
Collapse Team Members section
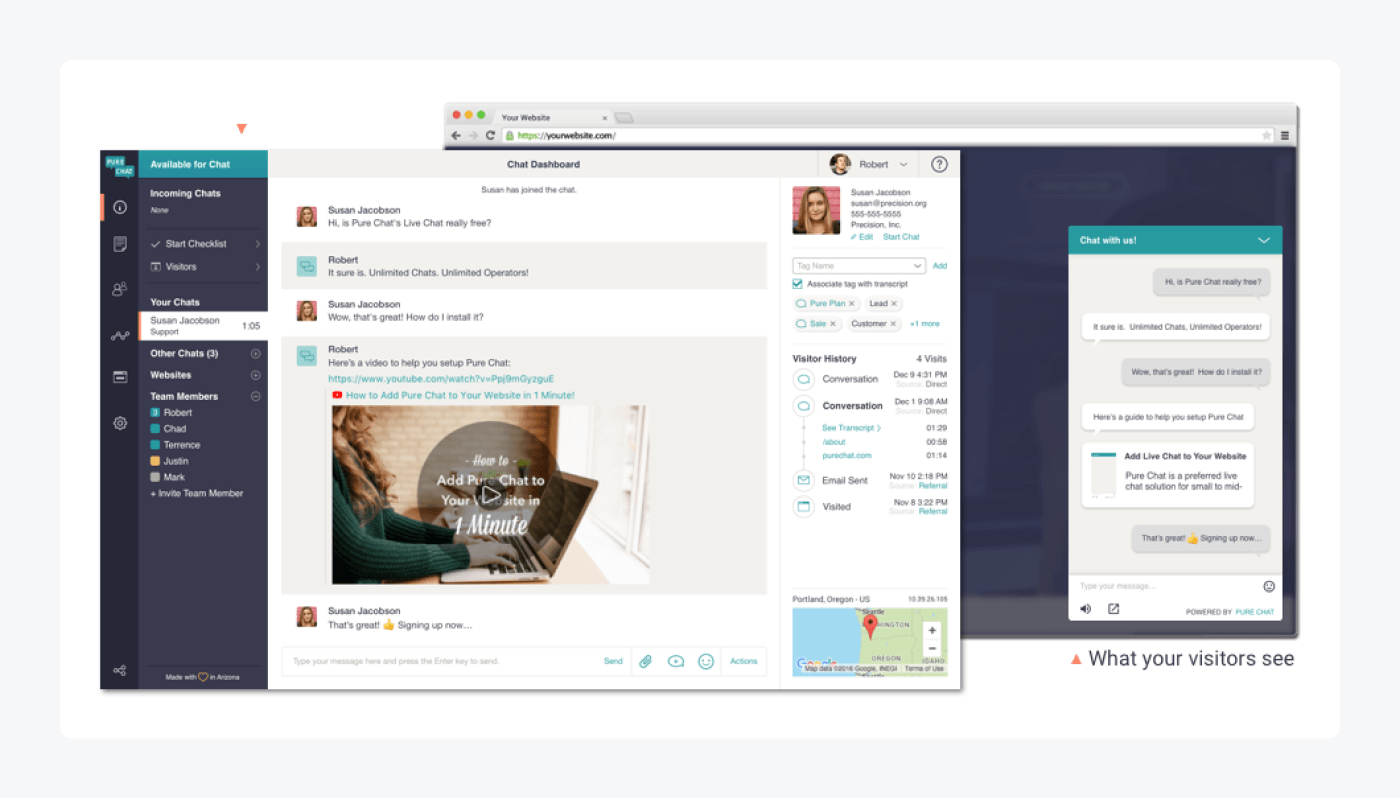pyautogui.click(x=256, y=397)
